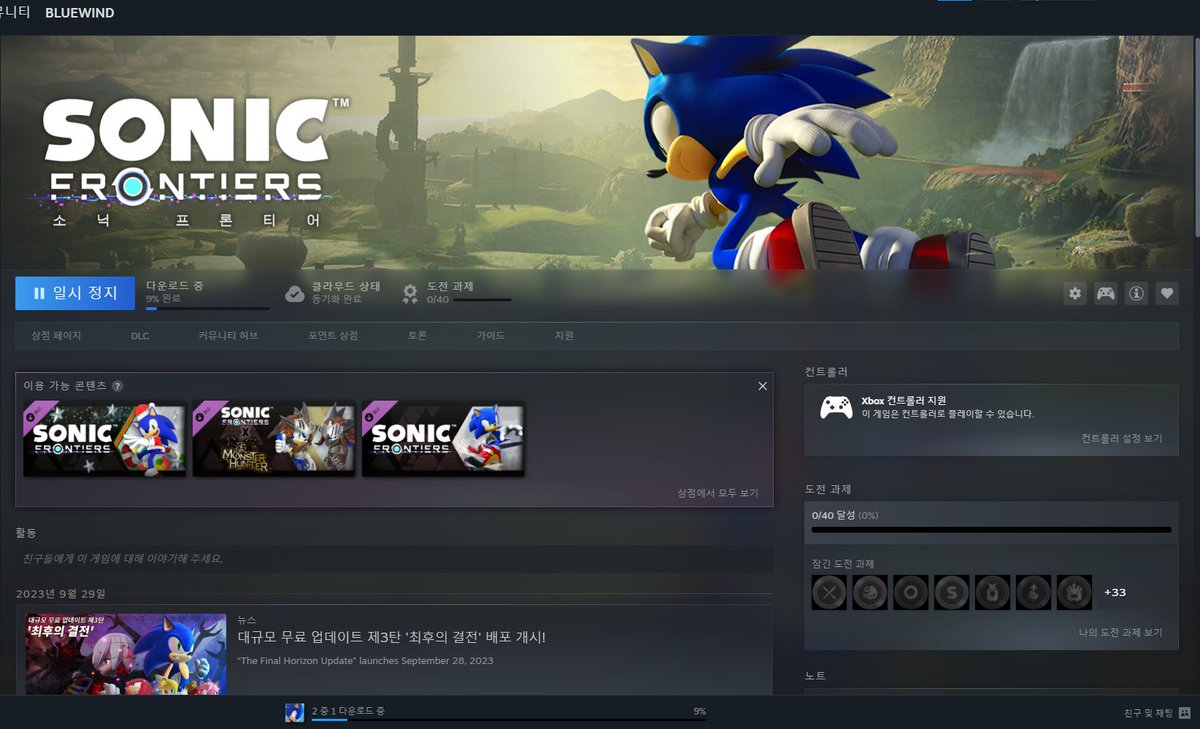This screenshot has width=1200, height=729.
Task: Open controller layout icon near settings gear
Action: (1105, 294)
